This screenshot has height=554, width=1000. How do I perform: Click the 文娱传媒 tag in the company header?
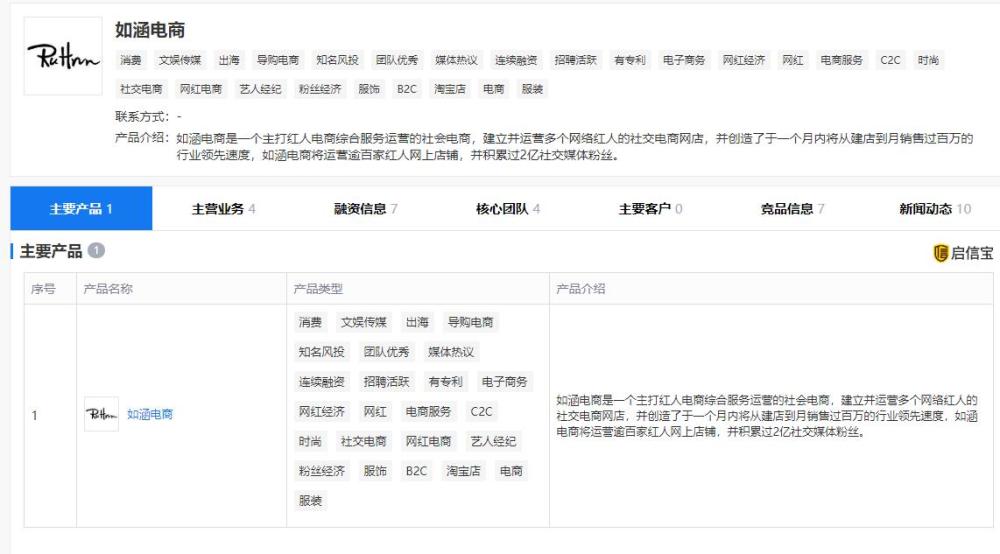(x=180, y=60)
